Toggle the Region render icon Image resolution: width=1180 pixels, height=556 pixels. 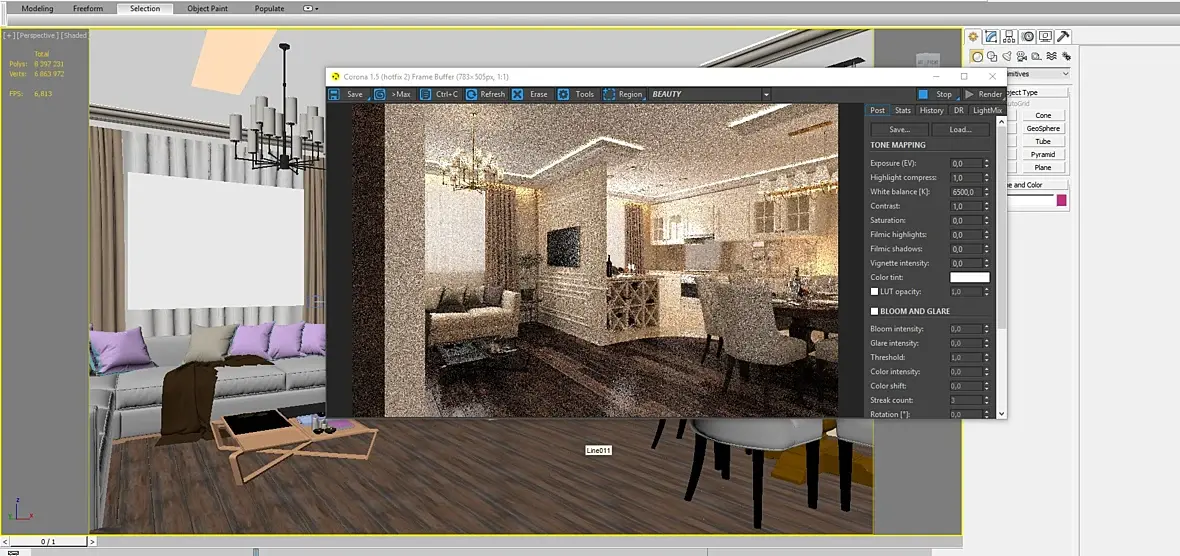609,94
